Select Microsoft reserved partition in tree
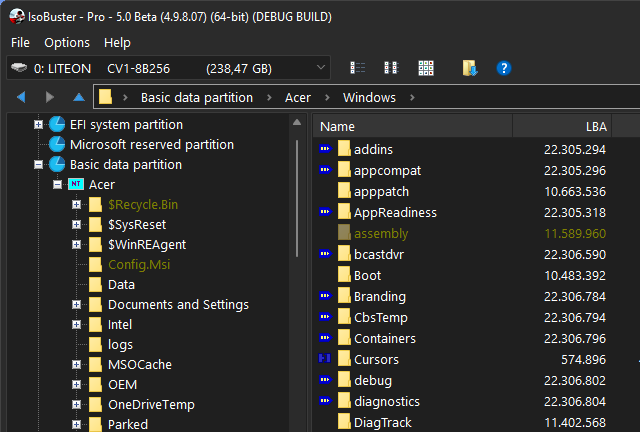 (x=152, y=144)
